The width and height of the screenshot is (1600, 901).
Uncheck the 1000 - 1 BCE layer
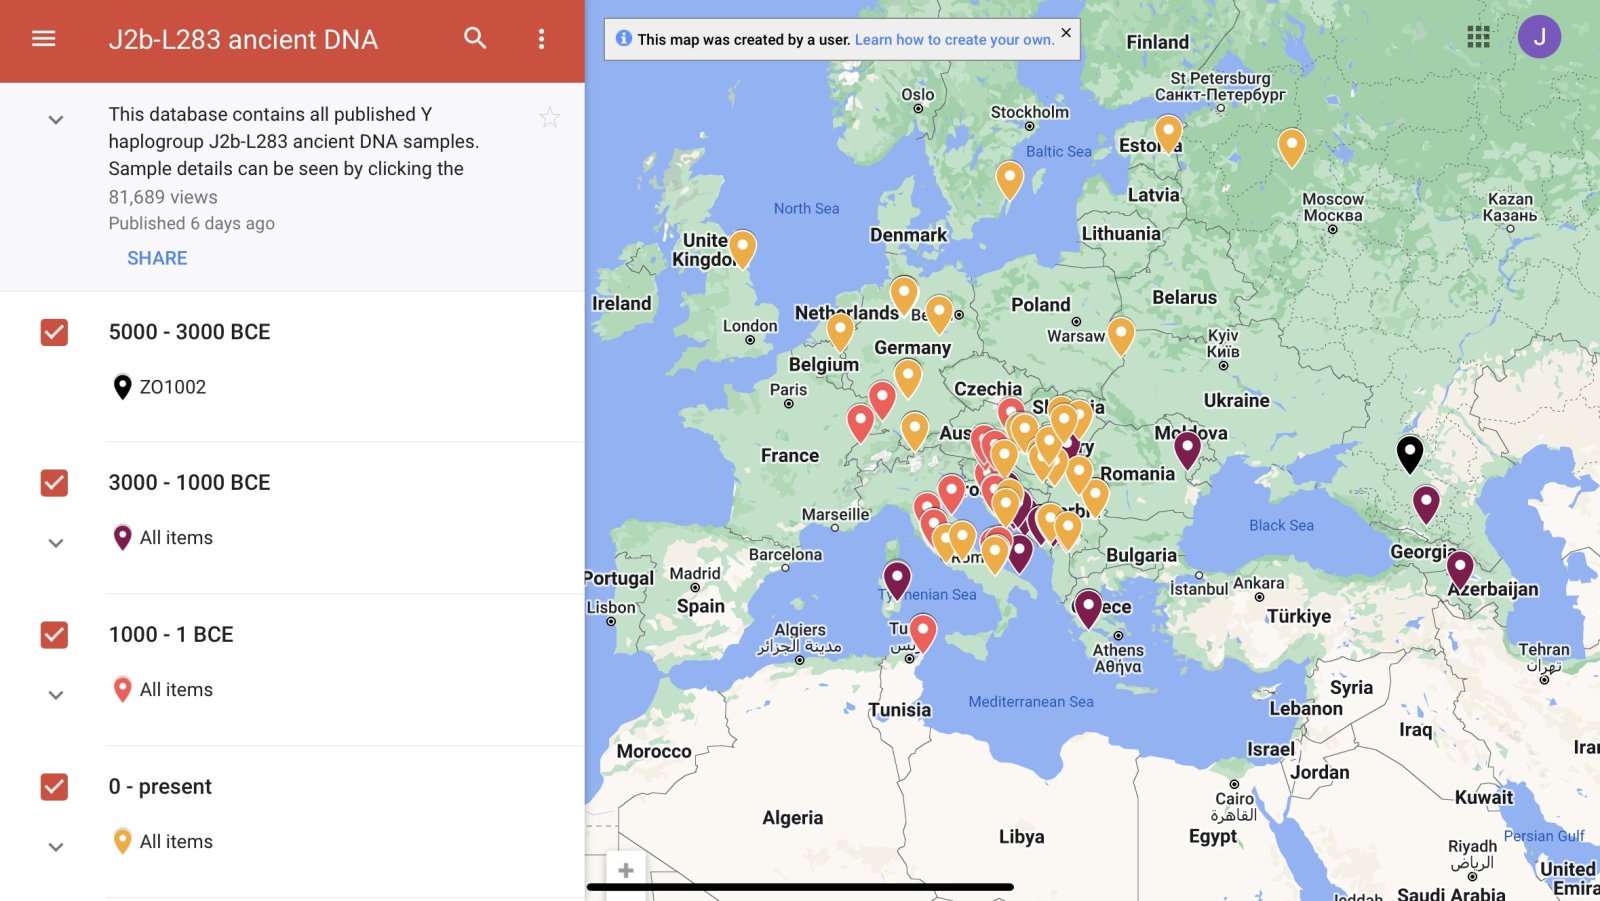pos(54,635)
